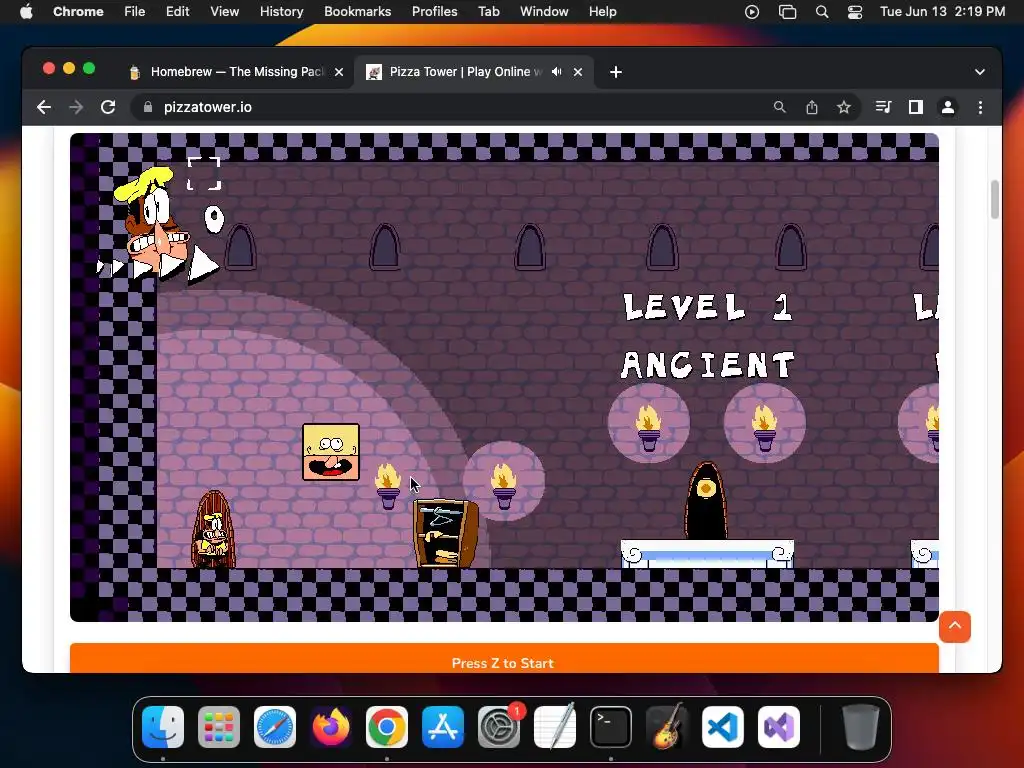1024x768 pixels.
Task: Reload the pizzatower.io page
Action: tap(108, 107)
